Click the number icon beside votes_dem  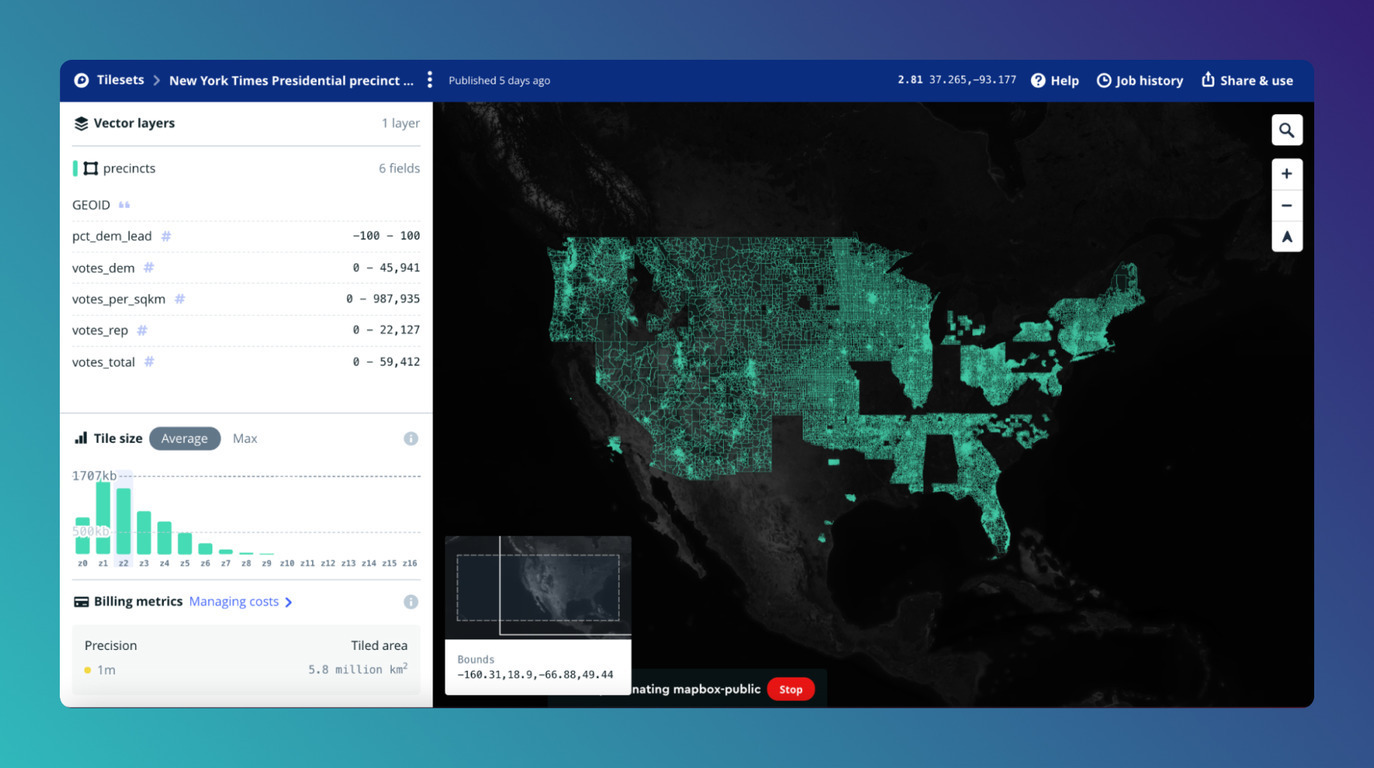(x=148, y=267)
